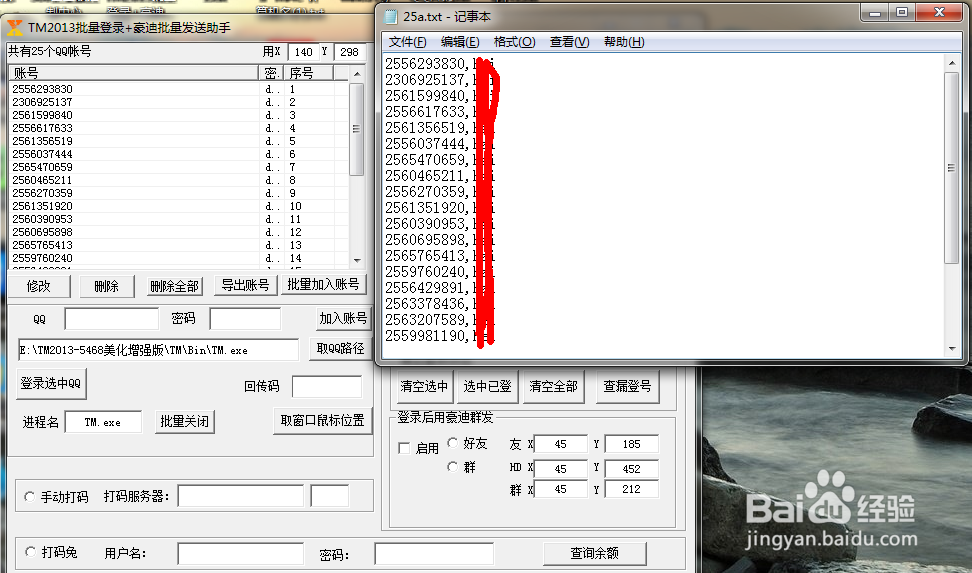Click the 选中已登 button

487,386
